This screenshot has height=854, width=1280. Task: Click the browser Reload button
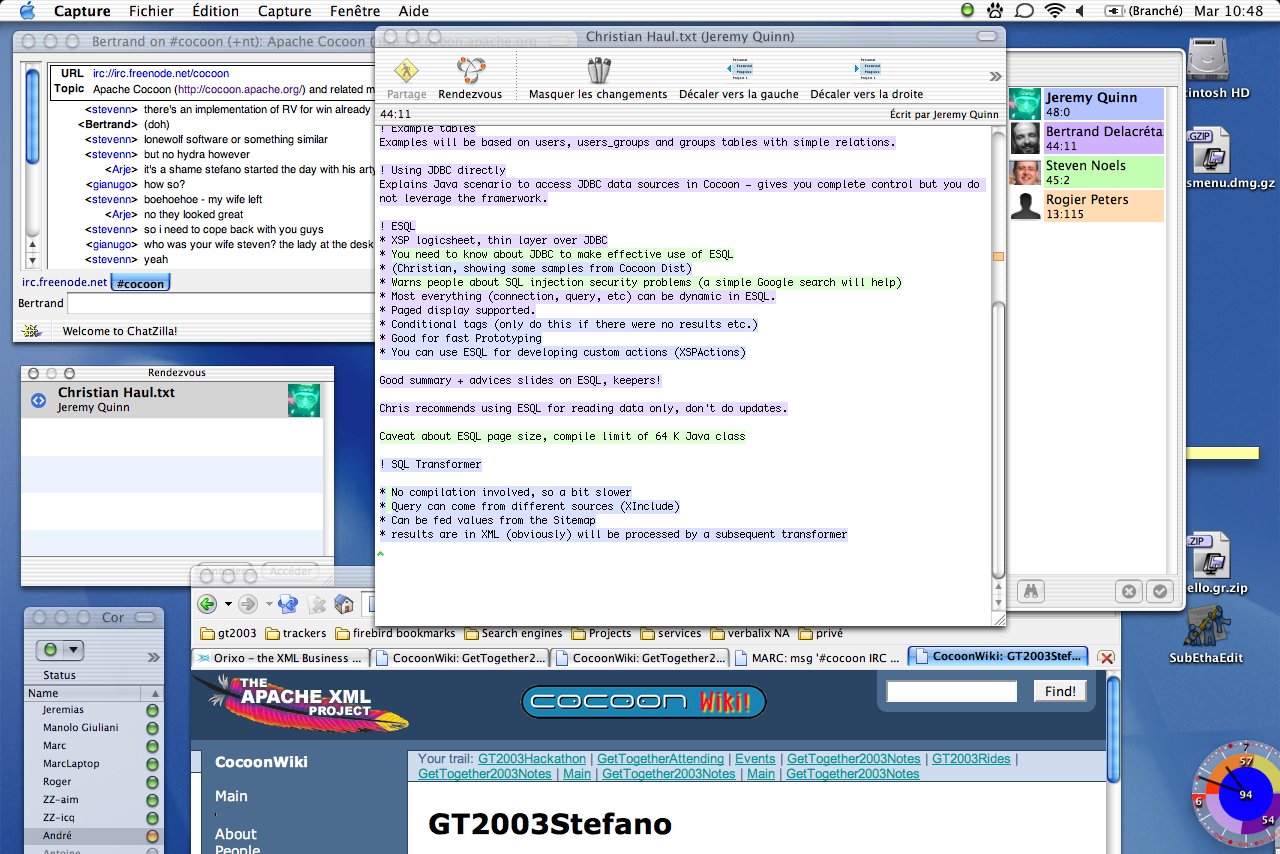[x=289, y=604]
